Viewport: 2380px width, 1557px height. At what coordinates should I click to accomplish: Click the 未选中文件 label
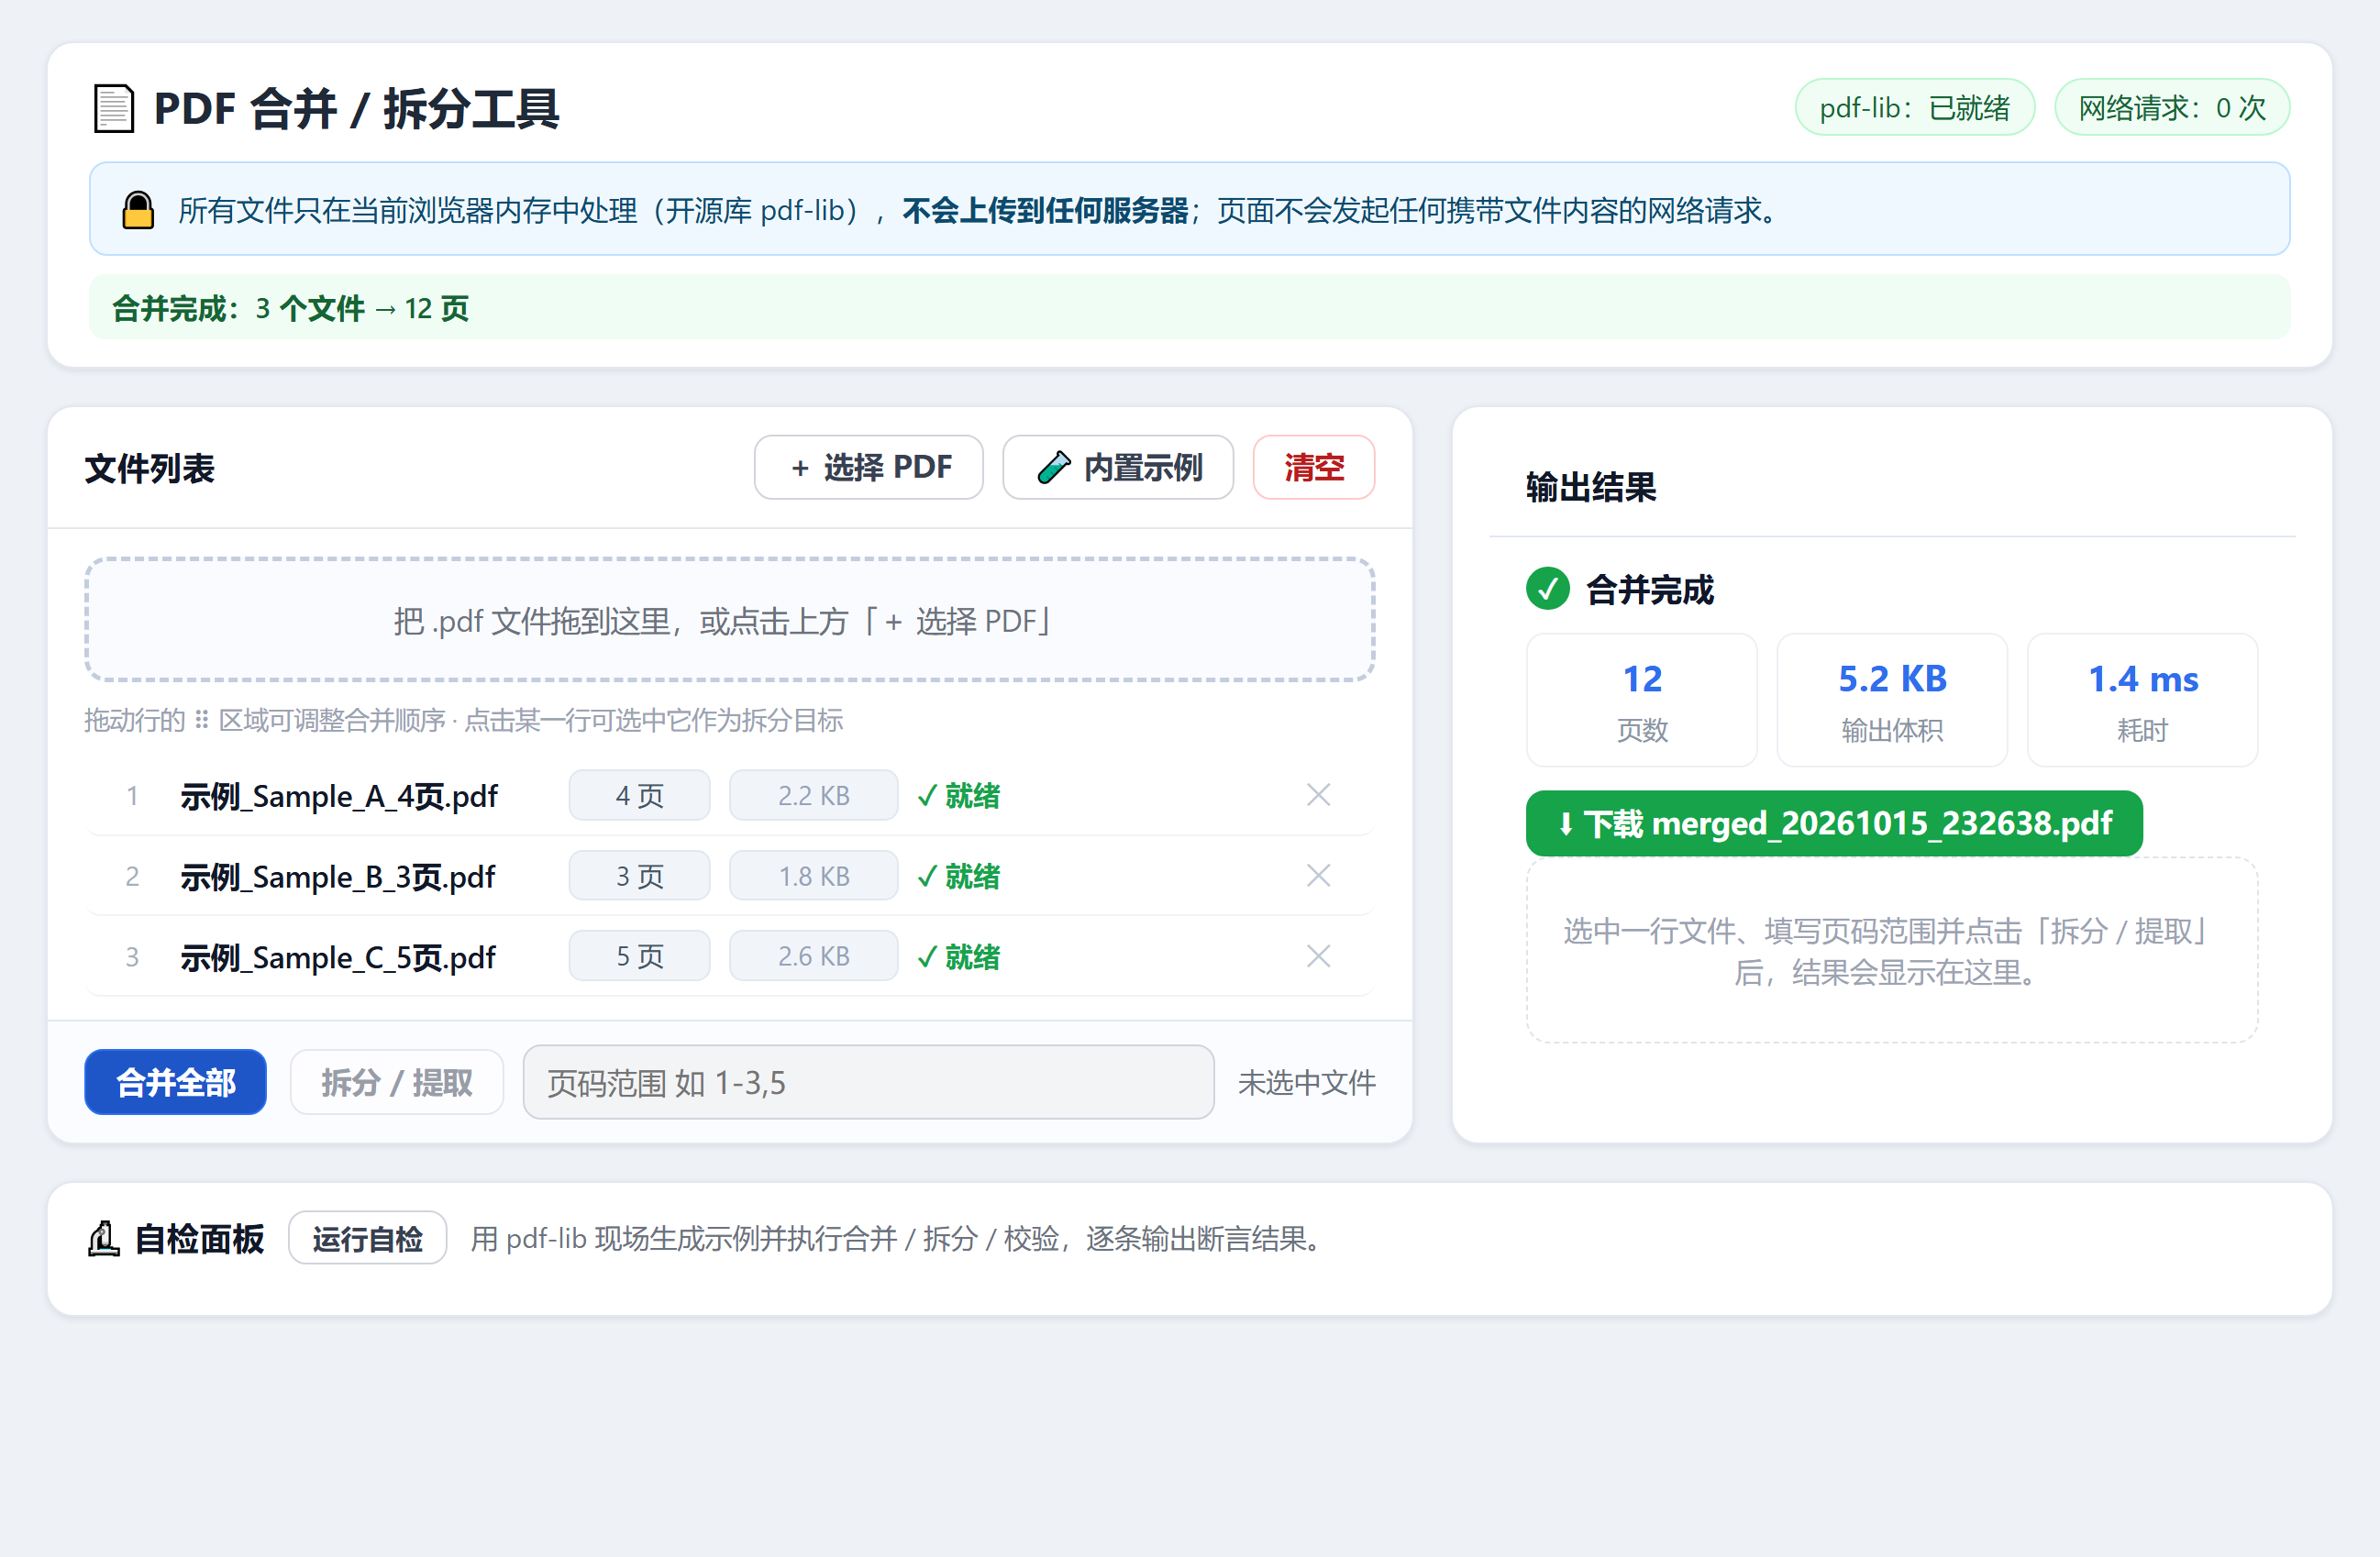tap(1306, 1082)
